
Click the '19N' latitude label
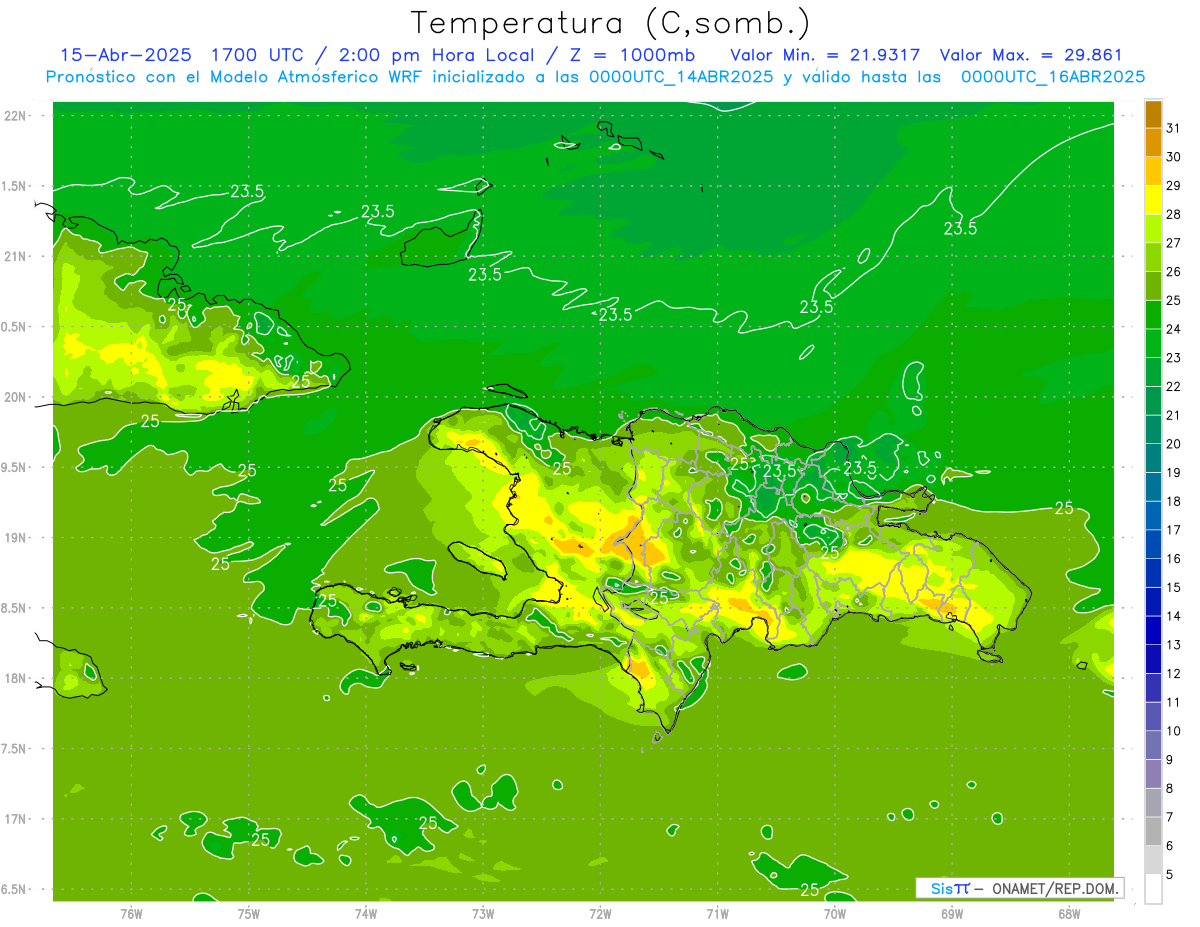point(17,538)
